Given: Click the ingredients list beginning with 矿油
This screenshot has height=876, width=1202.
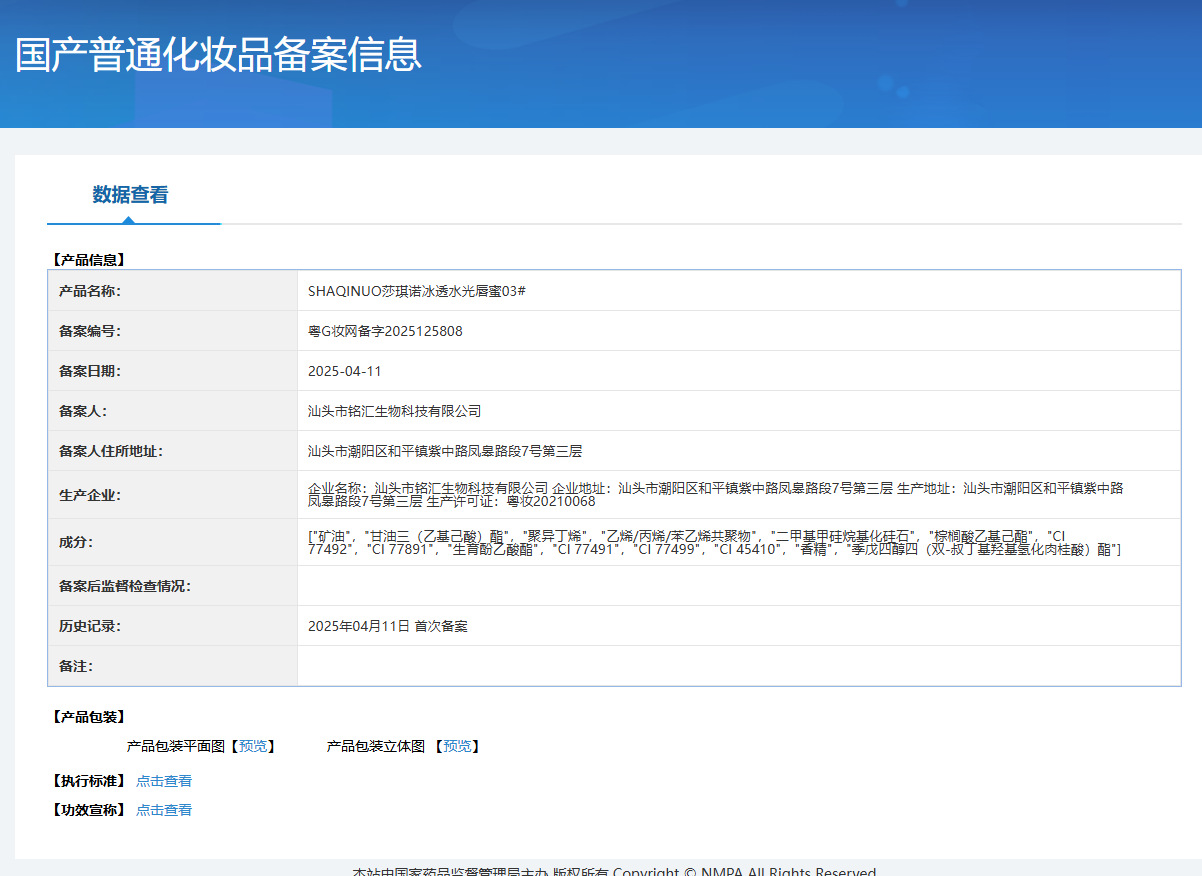Looking at the screenshot, I should [715, 542].
